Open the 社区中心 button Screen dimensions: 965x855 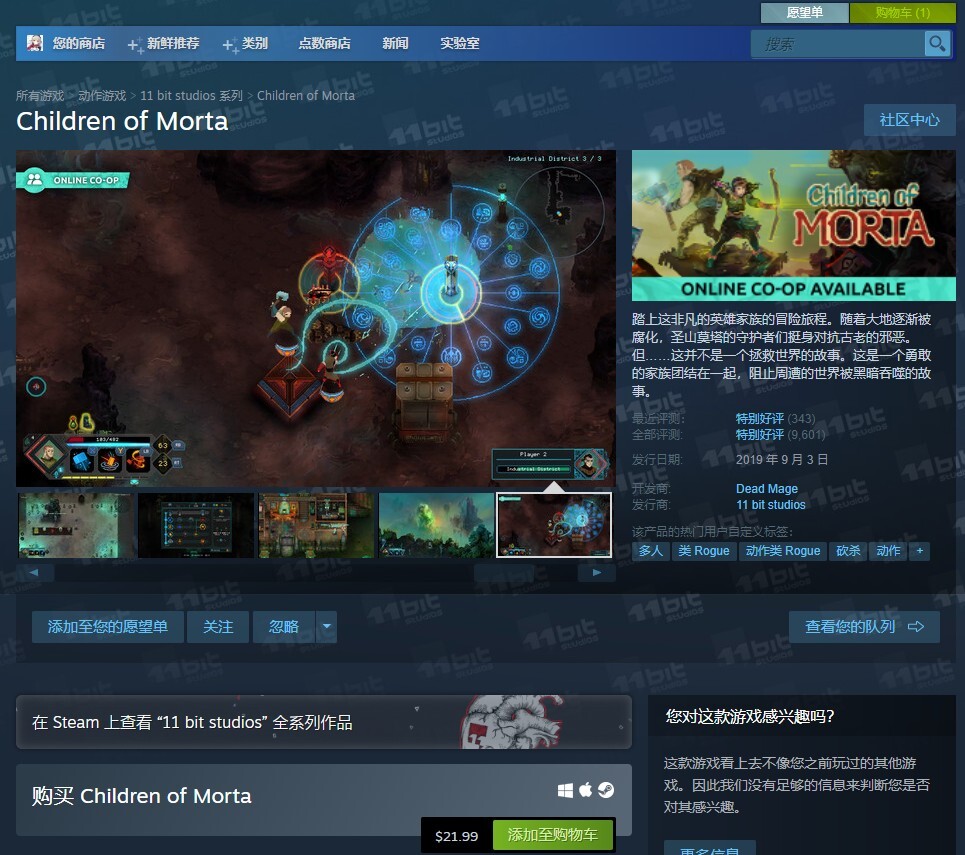(x=910, y=120)
